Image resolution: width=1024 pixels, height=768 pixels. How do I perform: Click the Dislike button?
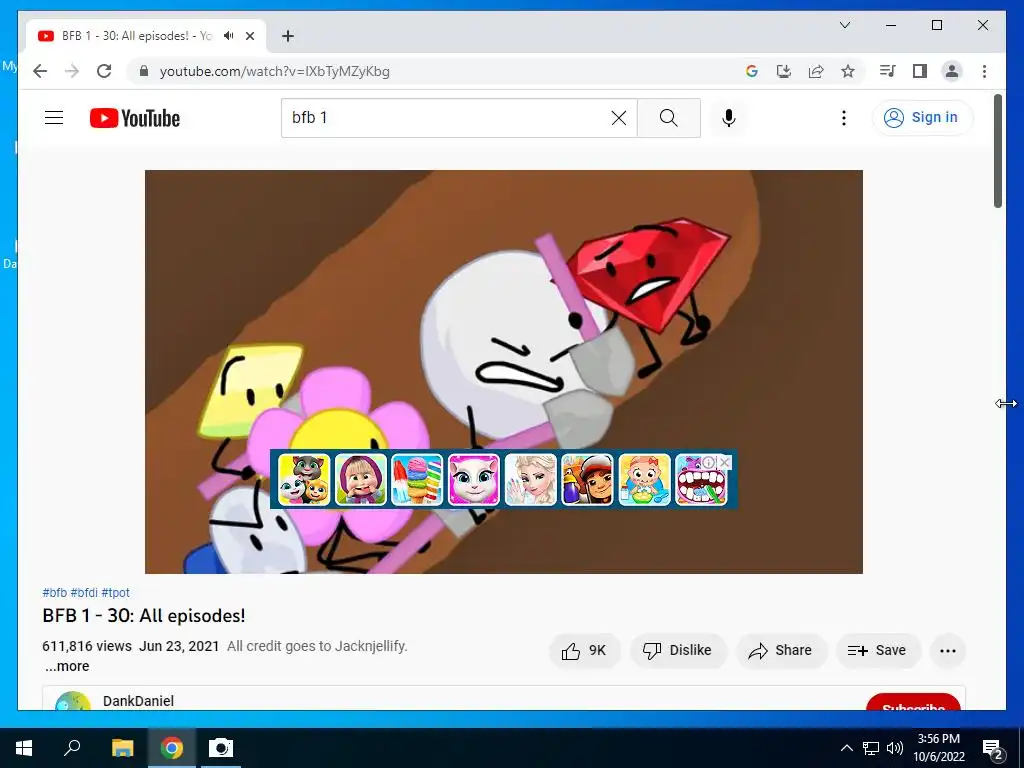pyautogui.click(x=678, y=650)
